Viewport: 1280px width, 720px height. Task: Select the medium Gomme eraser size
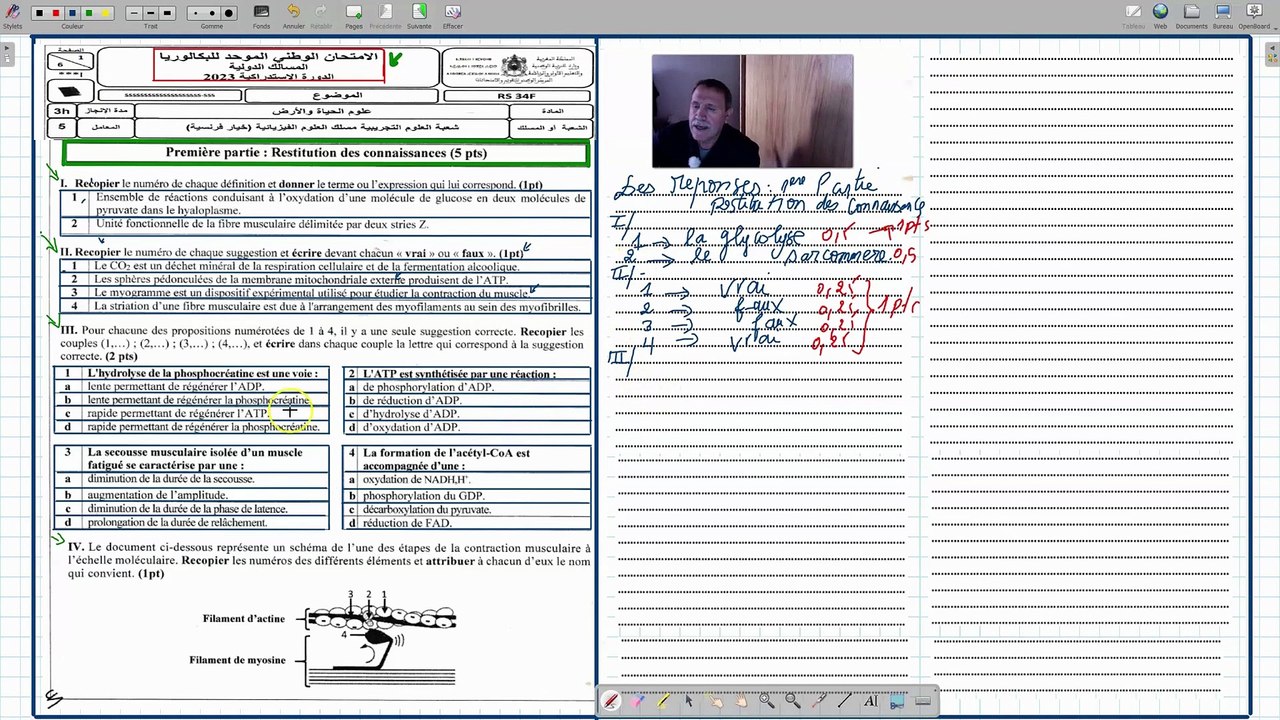[x=212, y=13]
